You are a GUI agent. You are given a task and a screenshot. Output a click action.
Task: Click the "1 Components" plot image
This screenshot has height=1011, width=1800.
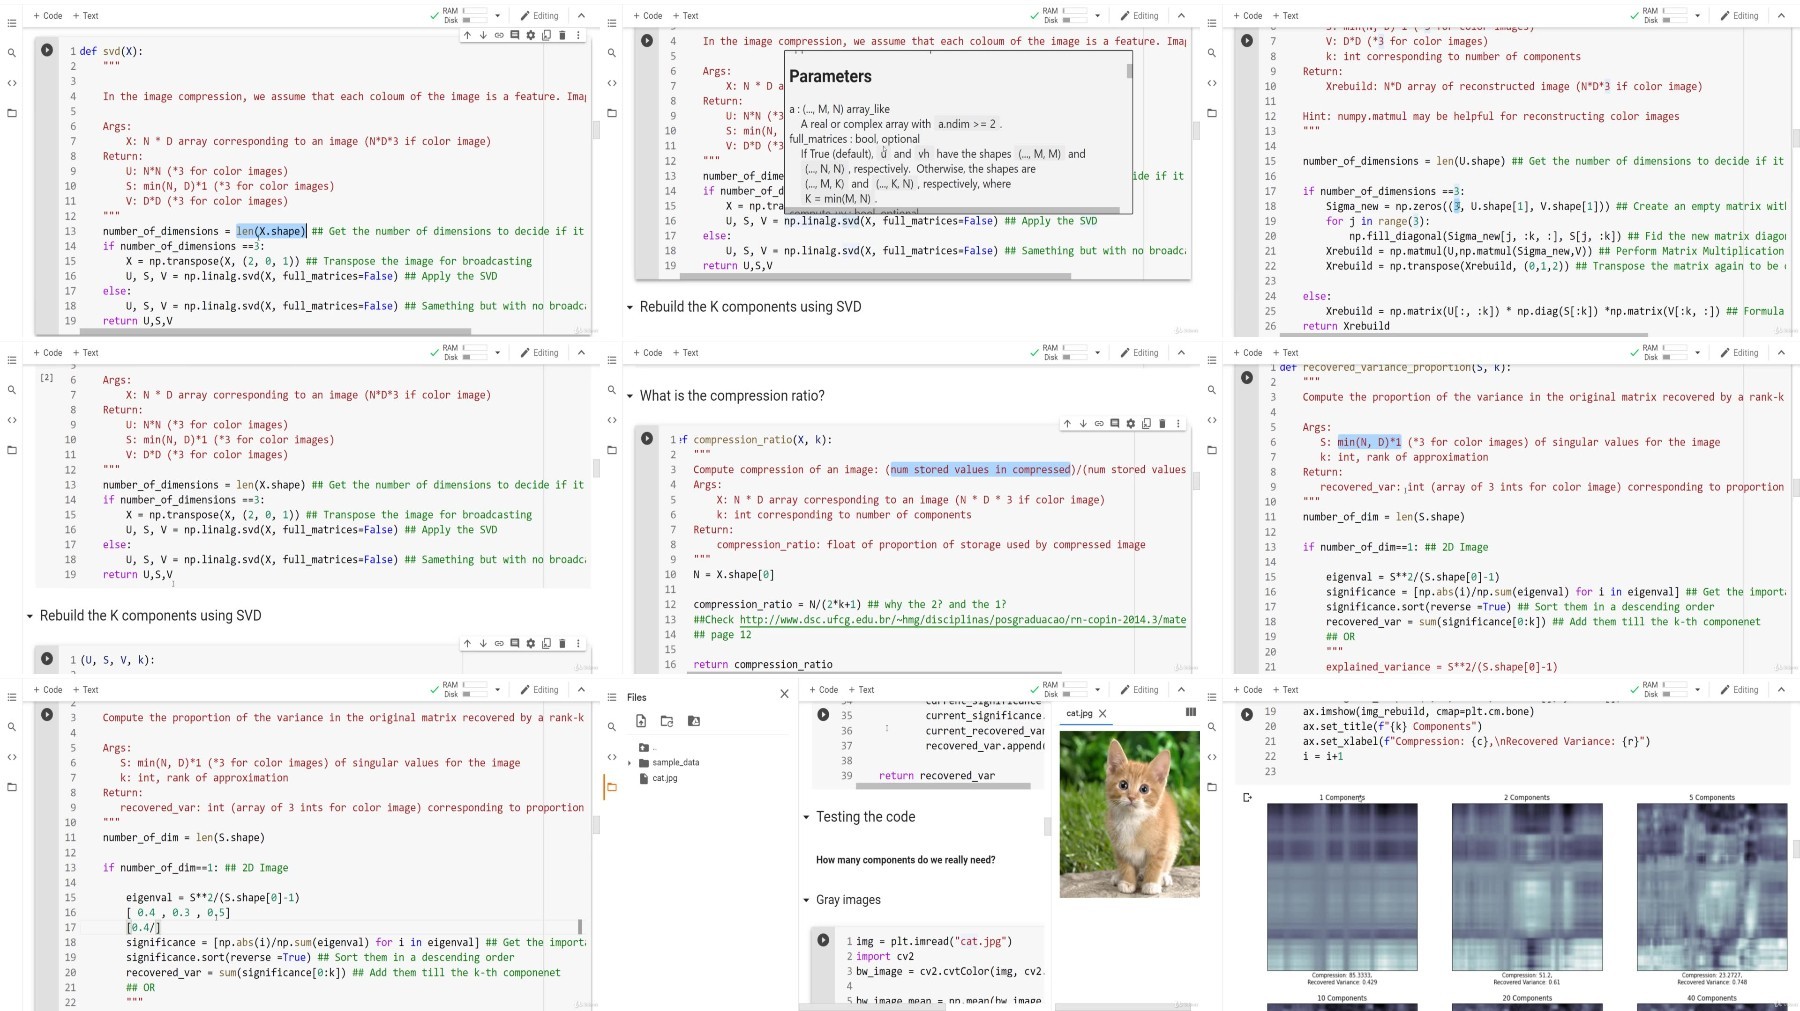click(1342, 887)
